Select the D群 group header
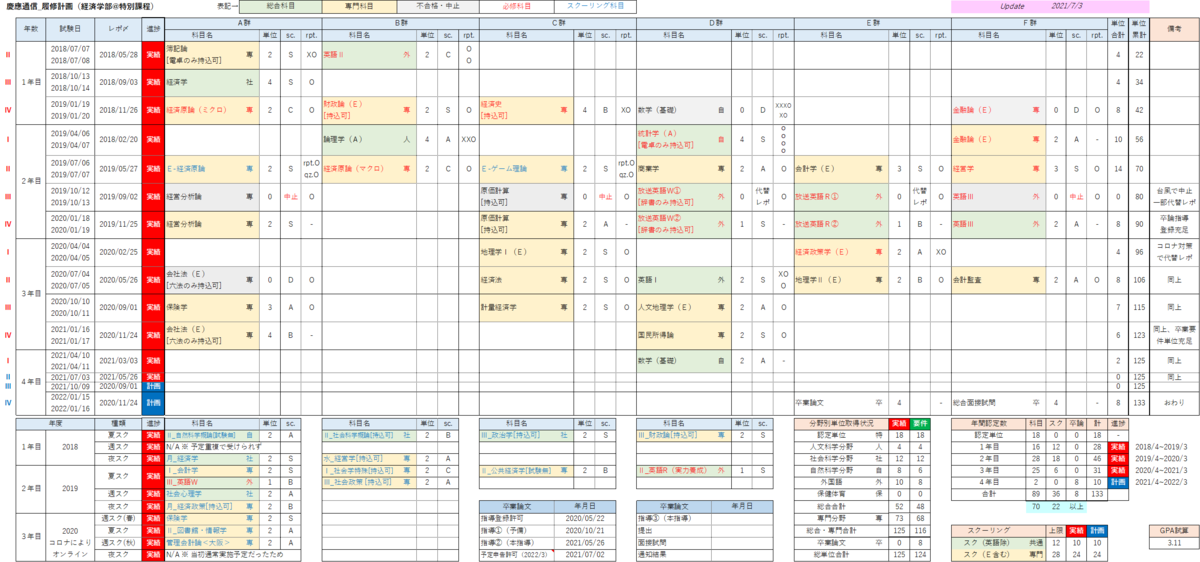This screenshot has height=562, width=1200. (713, 21)
